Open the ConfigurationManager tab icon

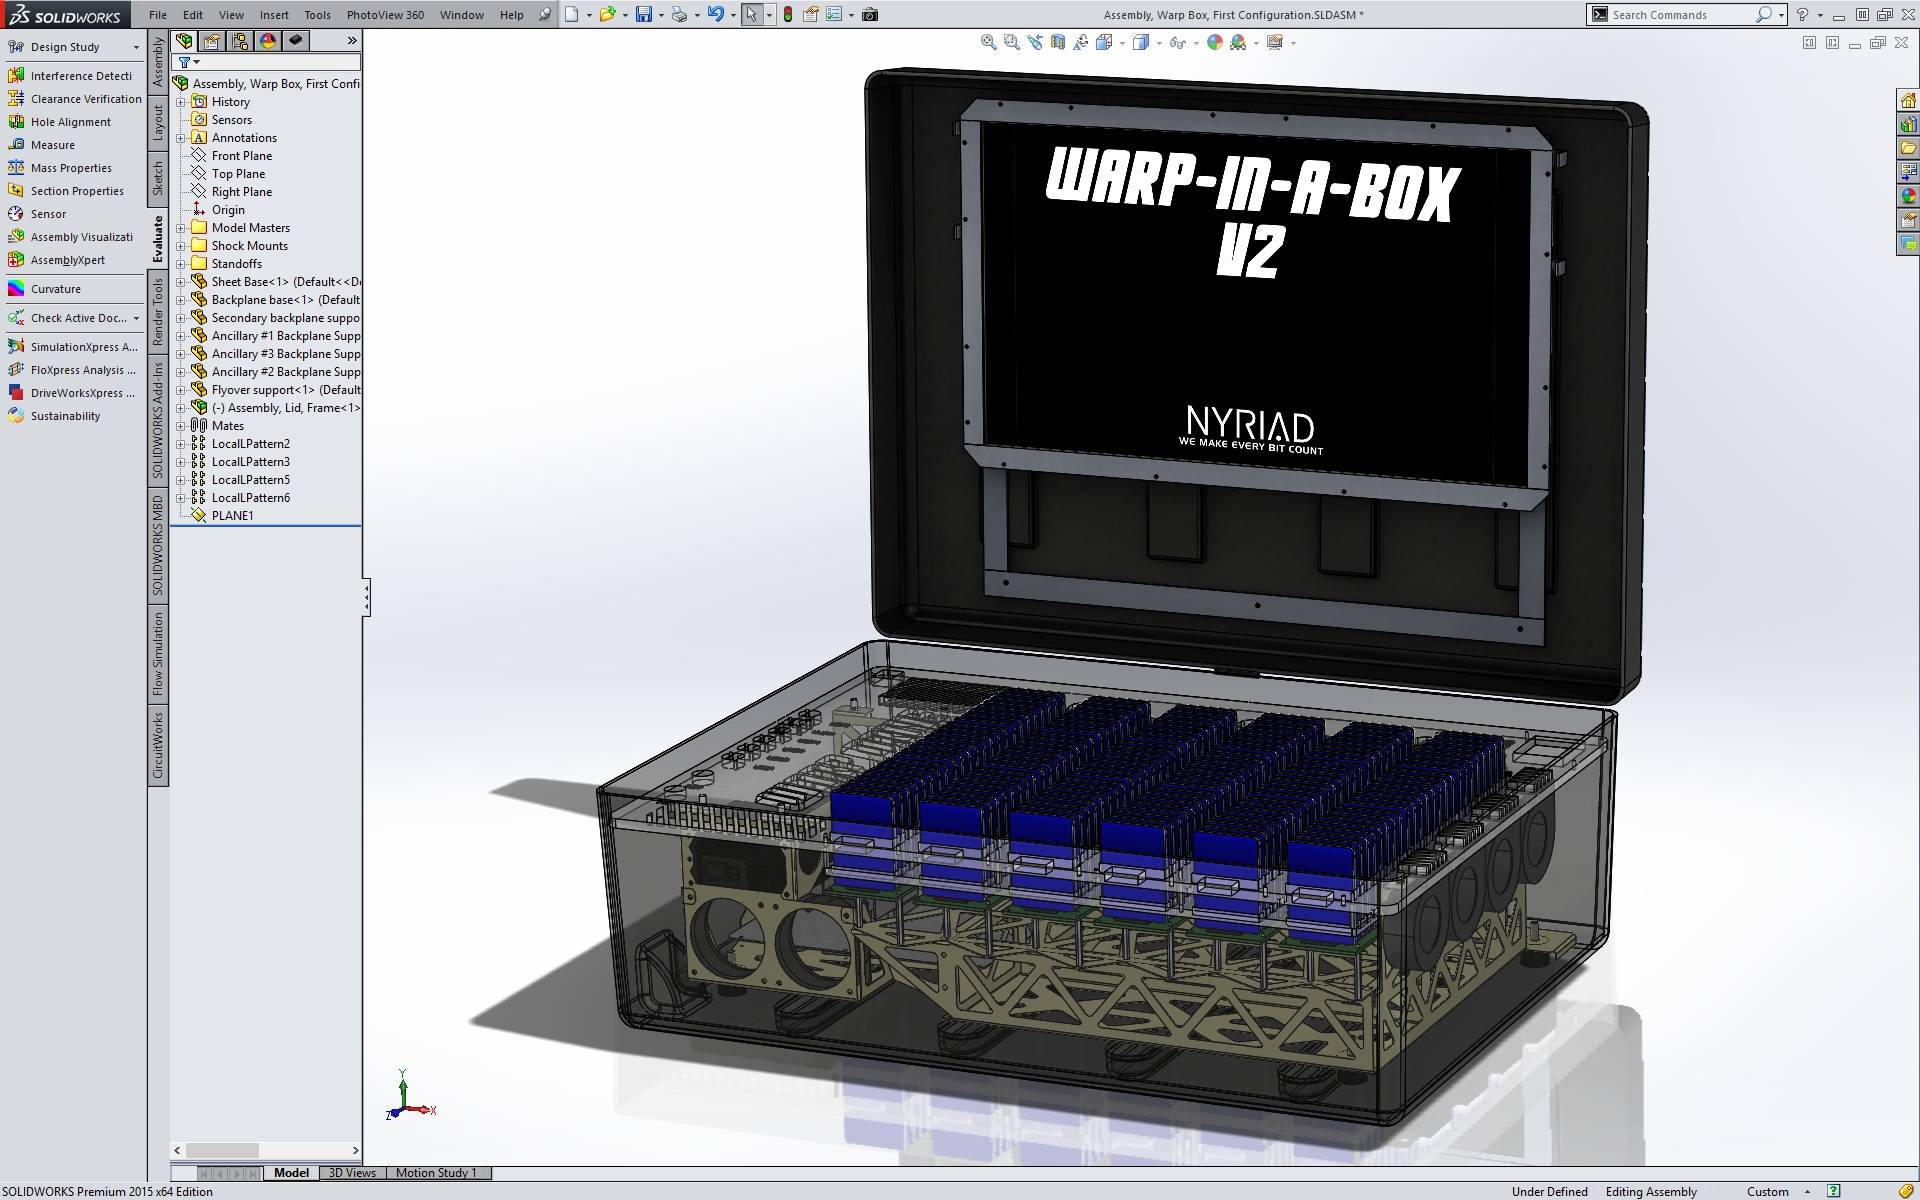[240, 41]
